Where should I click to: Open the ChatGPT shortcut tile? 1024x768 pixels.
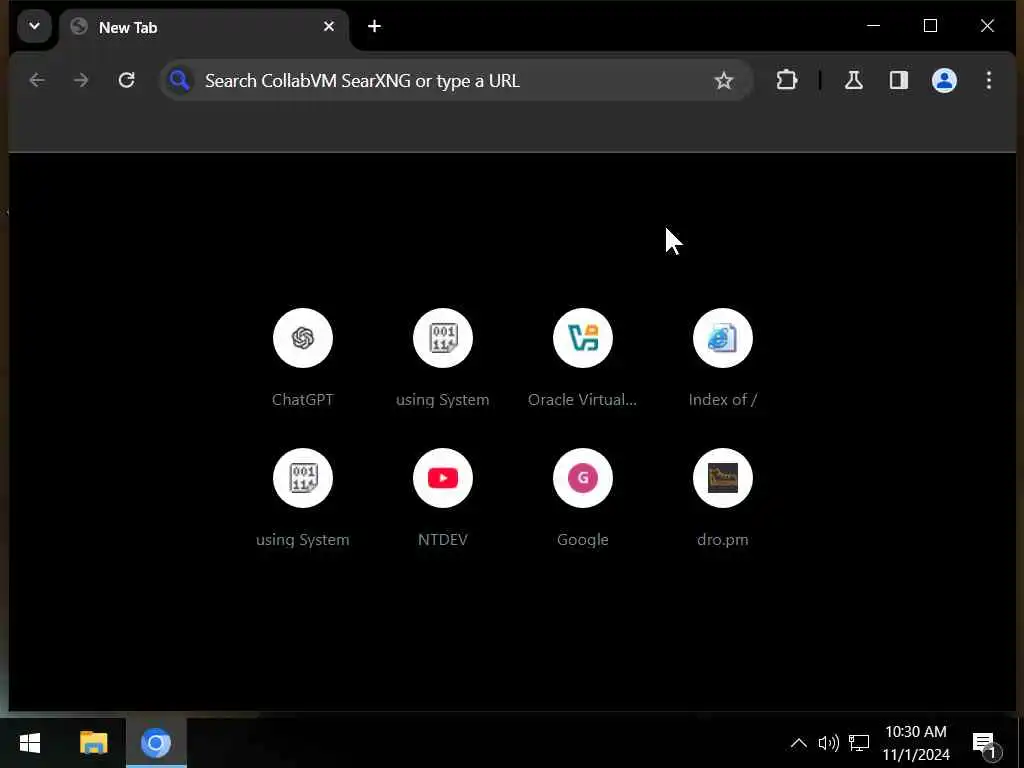coord(303,338)
